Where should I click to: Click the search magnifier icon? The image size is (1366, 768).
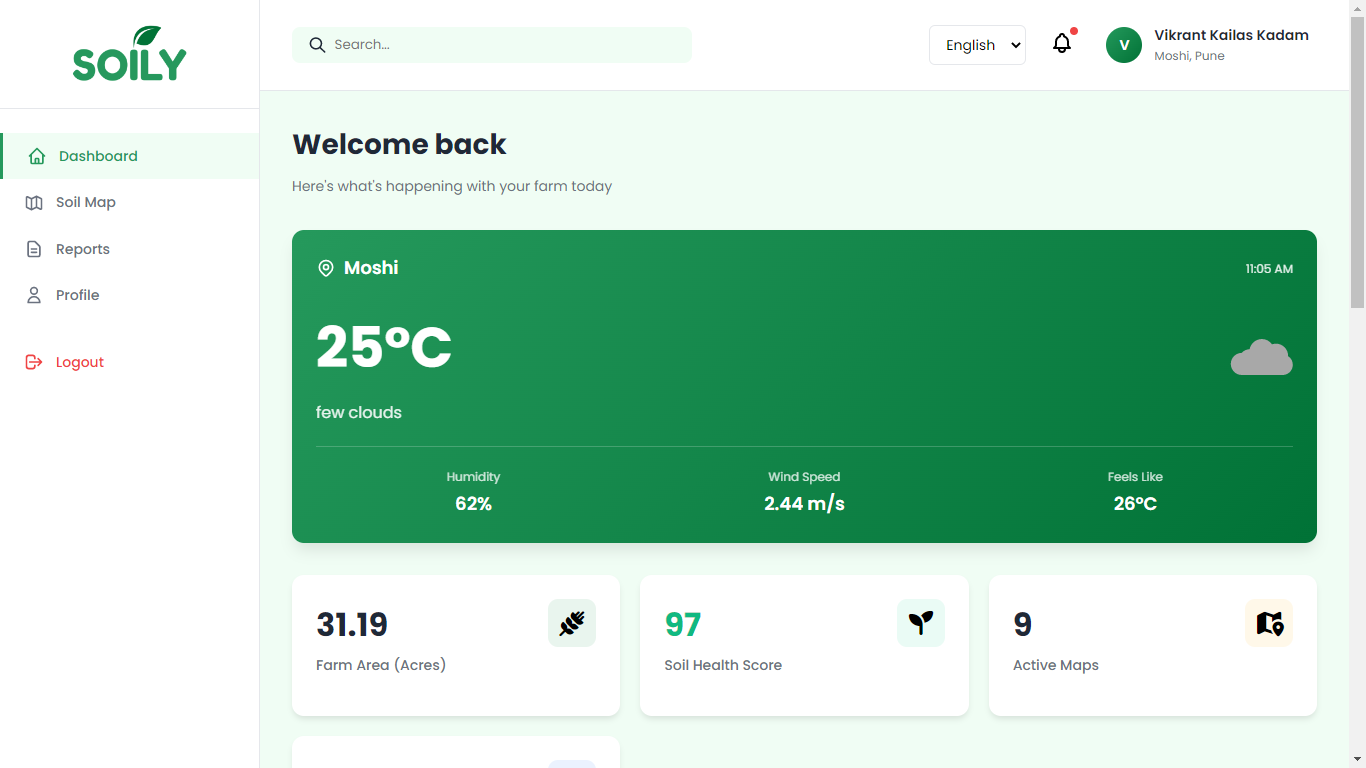[x=317, y=45]
